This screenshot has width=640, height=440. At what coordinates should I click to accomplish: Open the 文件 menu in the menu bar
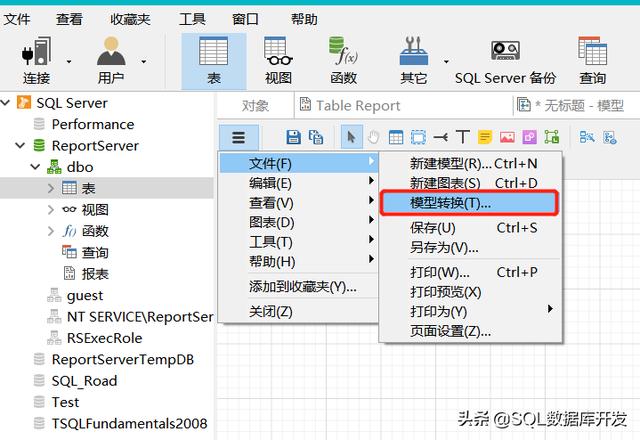pyautogui.click(x=17, y=19)
